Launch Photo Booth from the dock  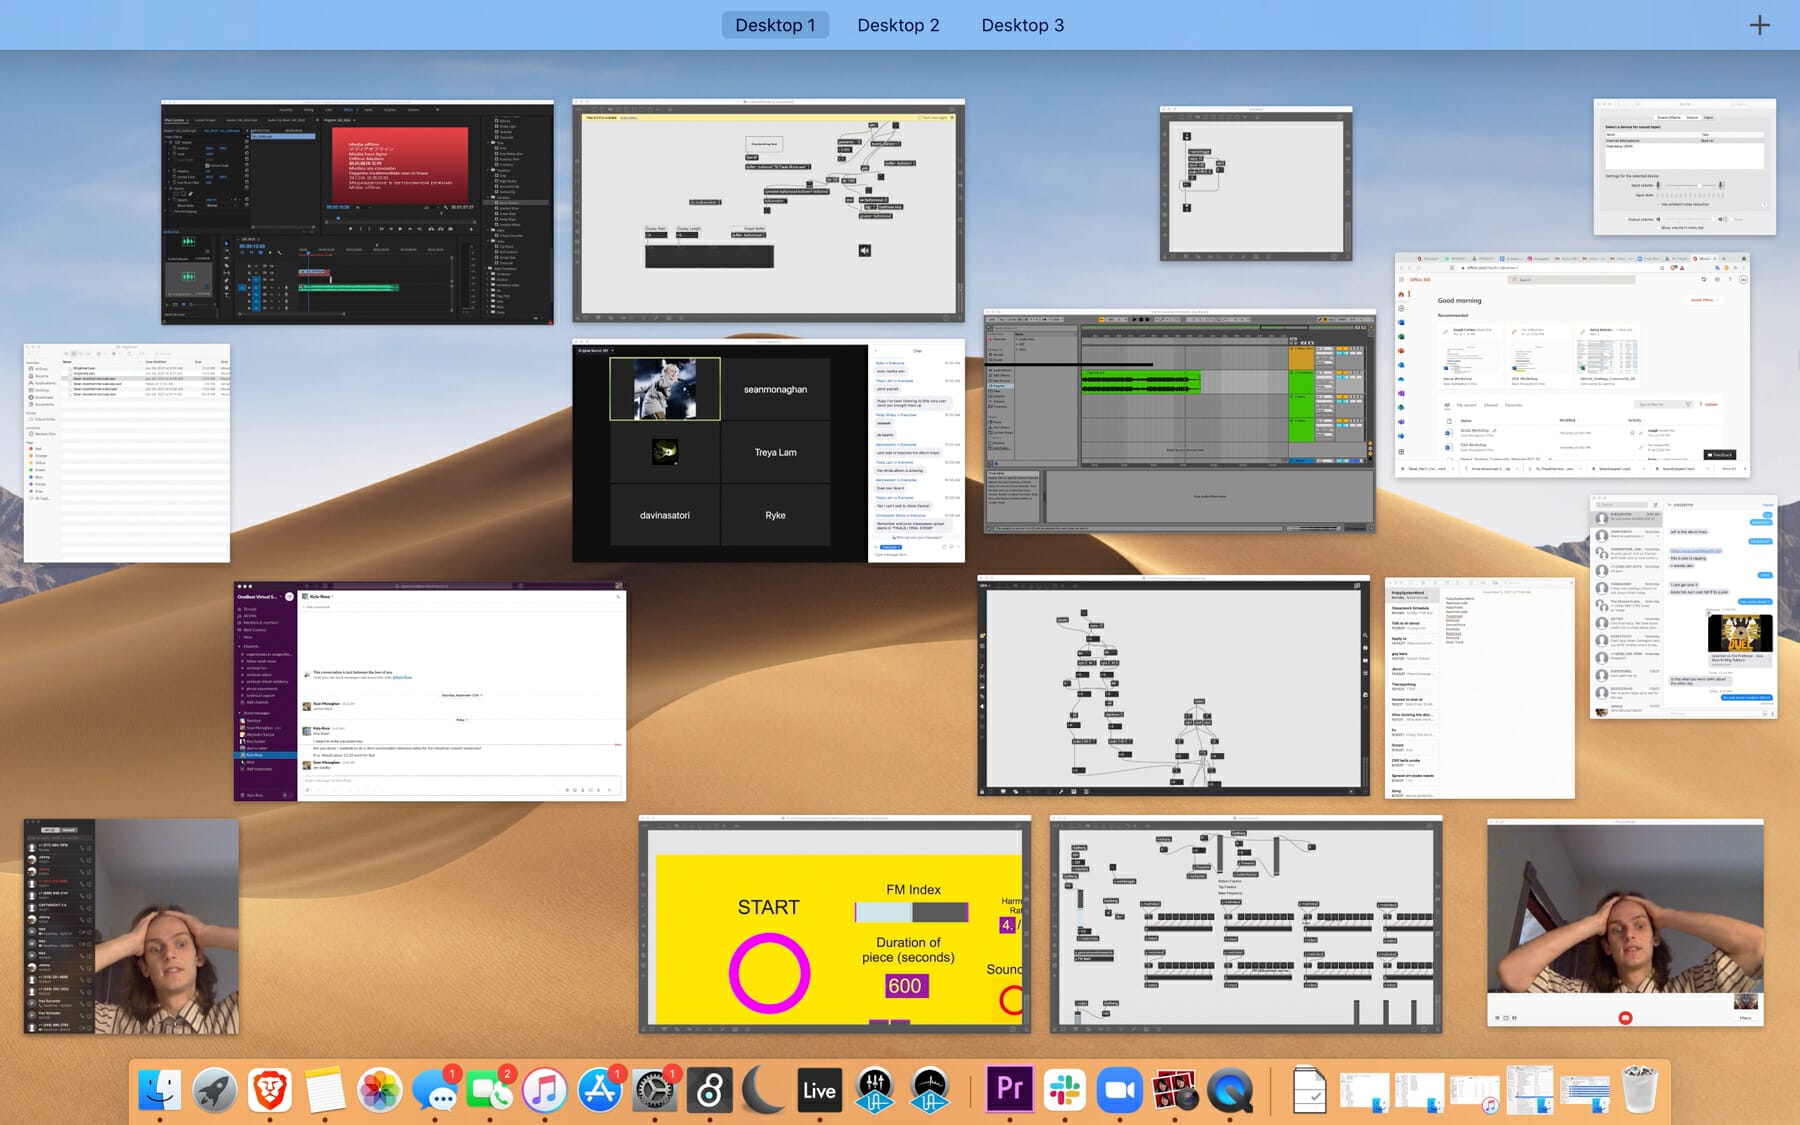pos(1174,1090)
